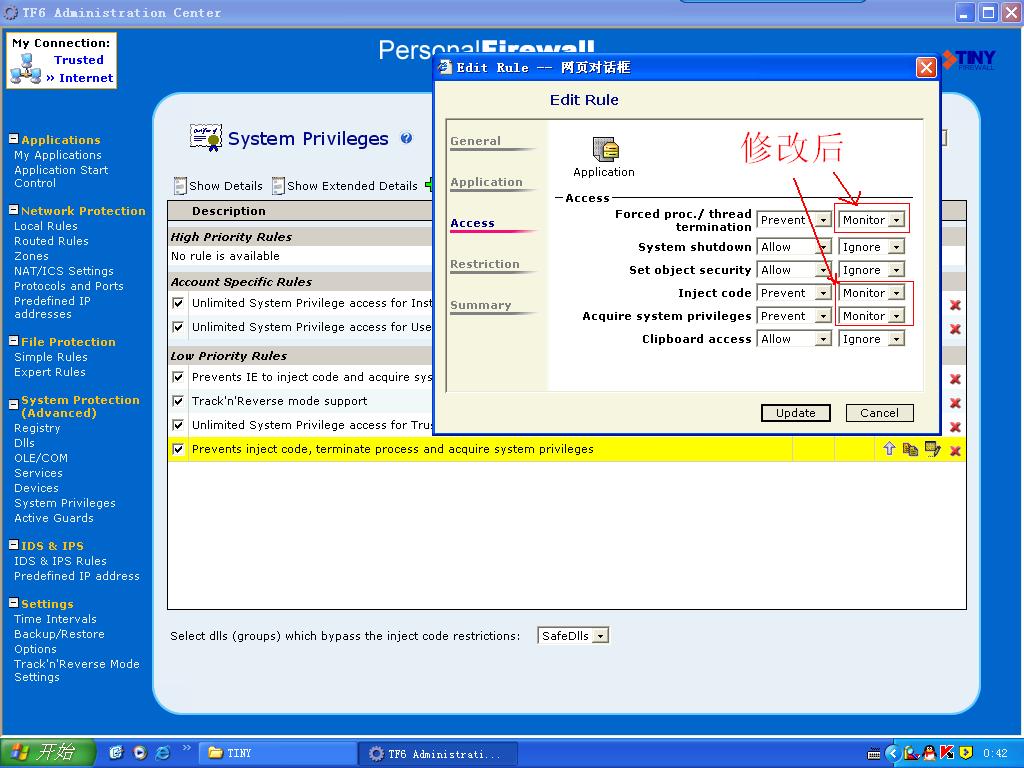Delete the Prevents inject code rule
The image size is (1024, 768).
(955, 450)
